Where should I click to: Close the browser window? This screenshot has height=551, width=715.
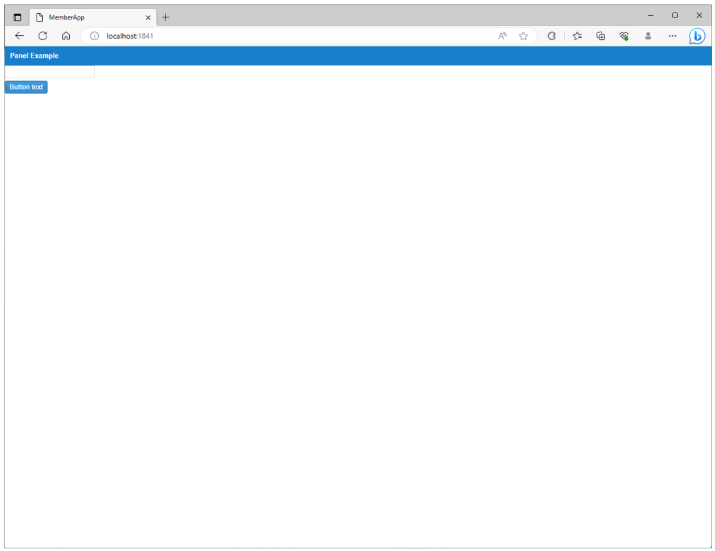click(699, 15)
